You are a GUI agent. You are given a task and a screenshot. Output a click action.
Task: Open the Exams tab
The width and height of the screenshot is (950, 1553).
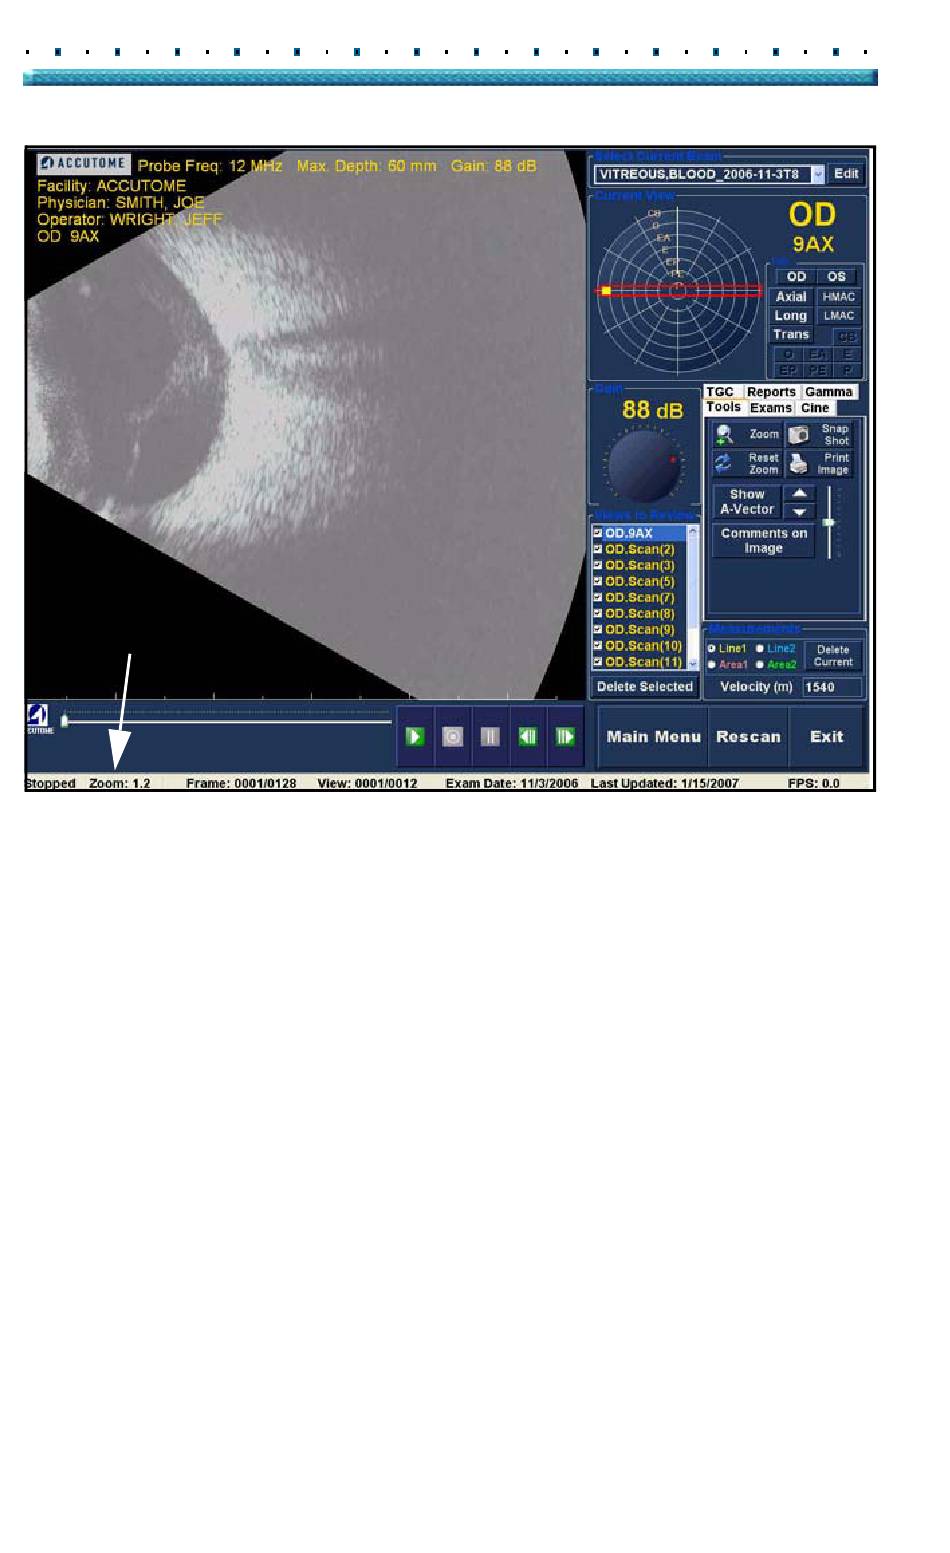pos(771,407)
